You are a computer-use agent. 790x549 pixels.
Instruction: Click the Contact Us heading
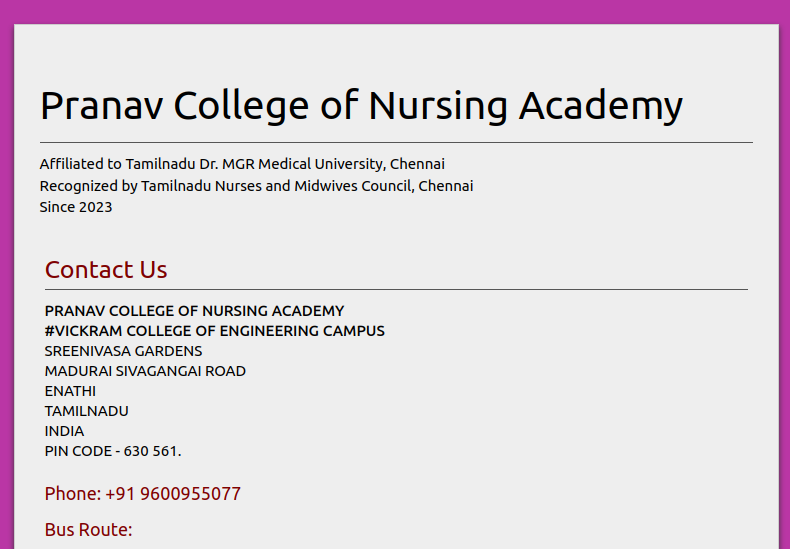pos(106,269)
